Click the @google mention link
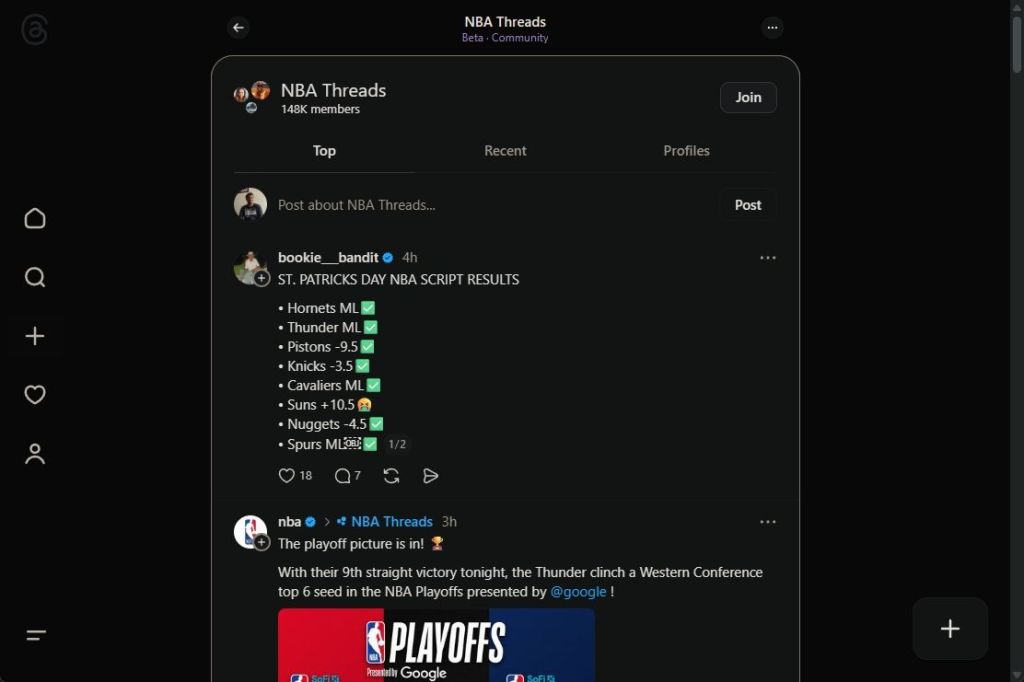The height and width of the screenshot is (682, 1024). pos(578,591)
